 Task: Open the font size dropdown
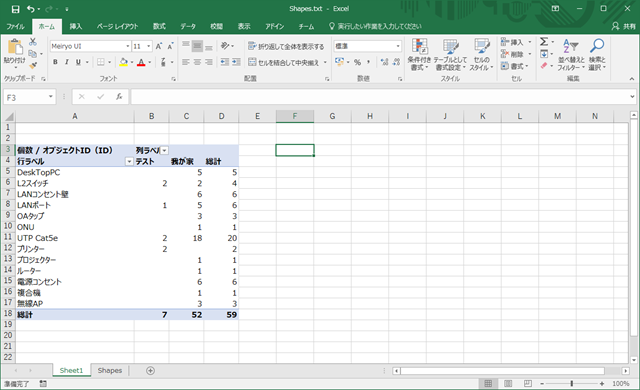point(149,46)
